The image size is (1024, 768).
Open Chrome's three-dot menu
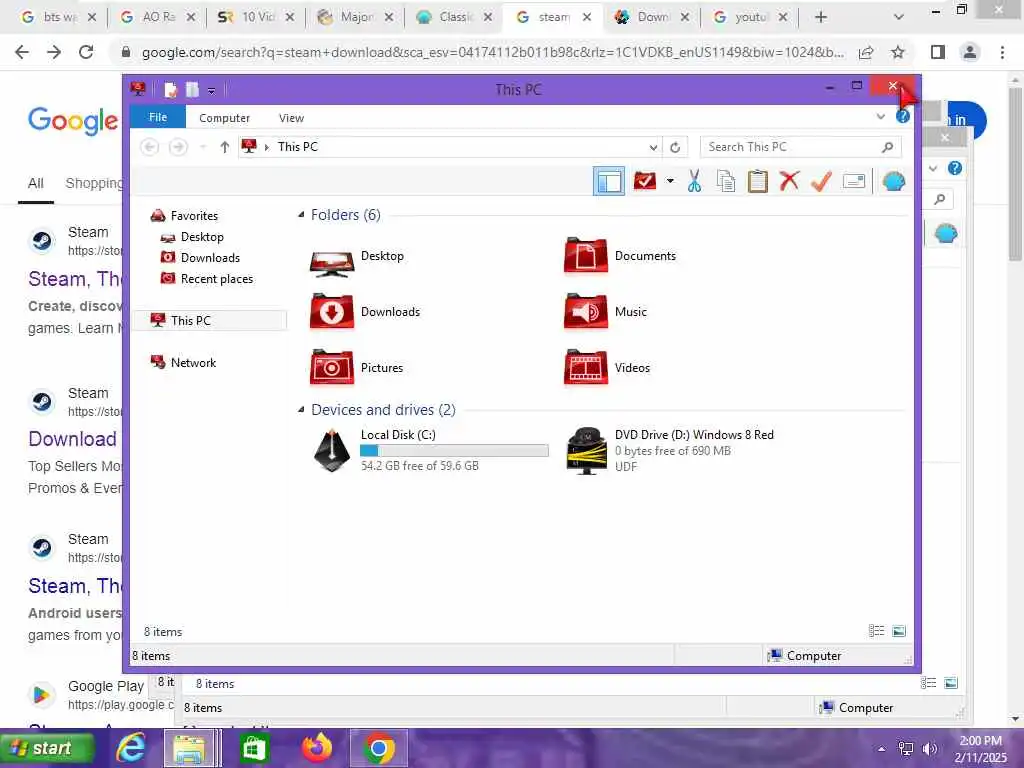(1002, 52)
